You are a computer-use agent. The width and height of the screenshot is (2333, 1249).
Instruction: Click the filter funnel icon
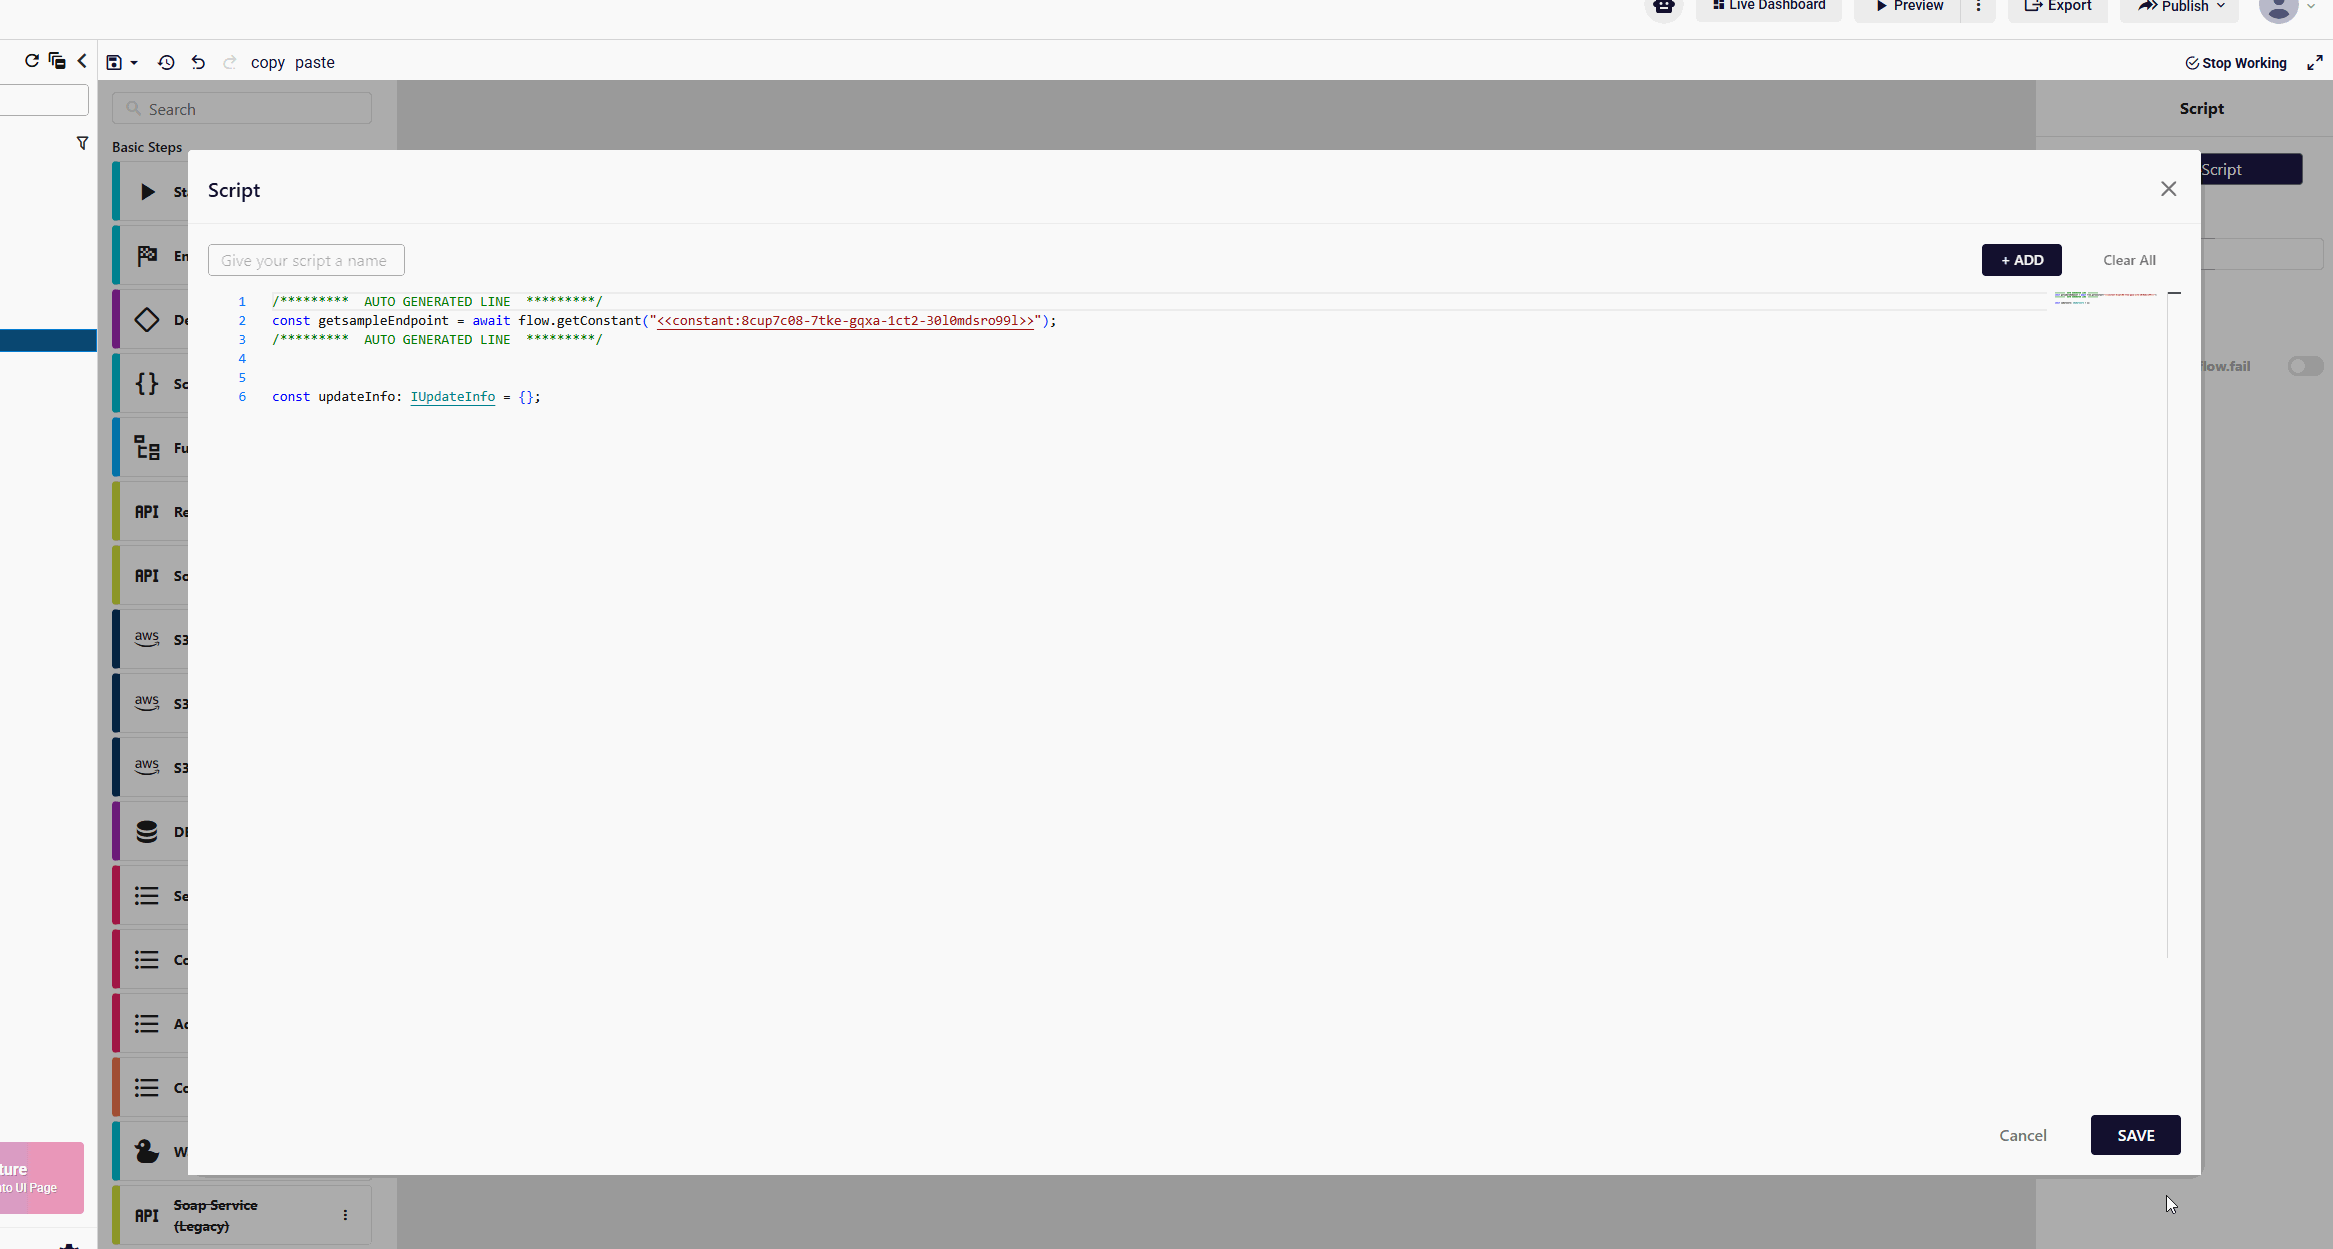point(82,143)
